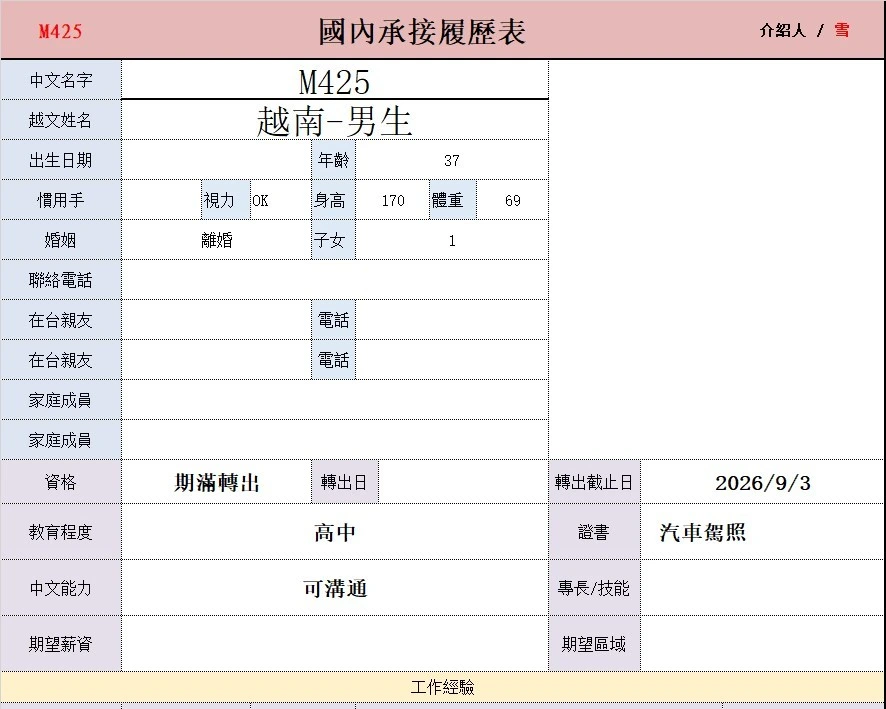Click the red 雪 introducer name
The height and width of the screenshot is (709, 886).
click(x=842, y=30)
